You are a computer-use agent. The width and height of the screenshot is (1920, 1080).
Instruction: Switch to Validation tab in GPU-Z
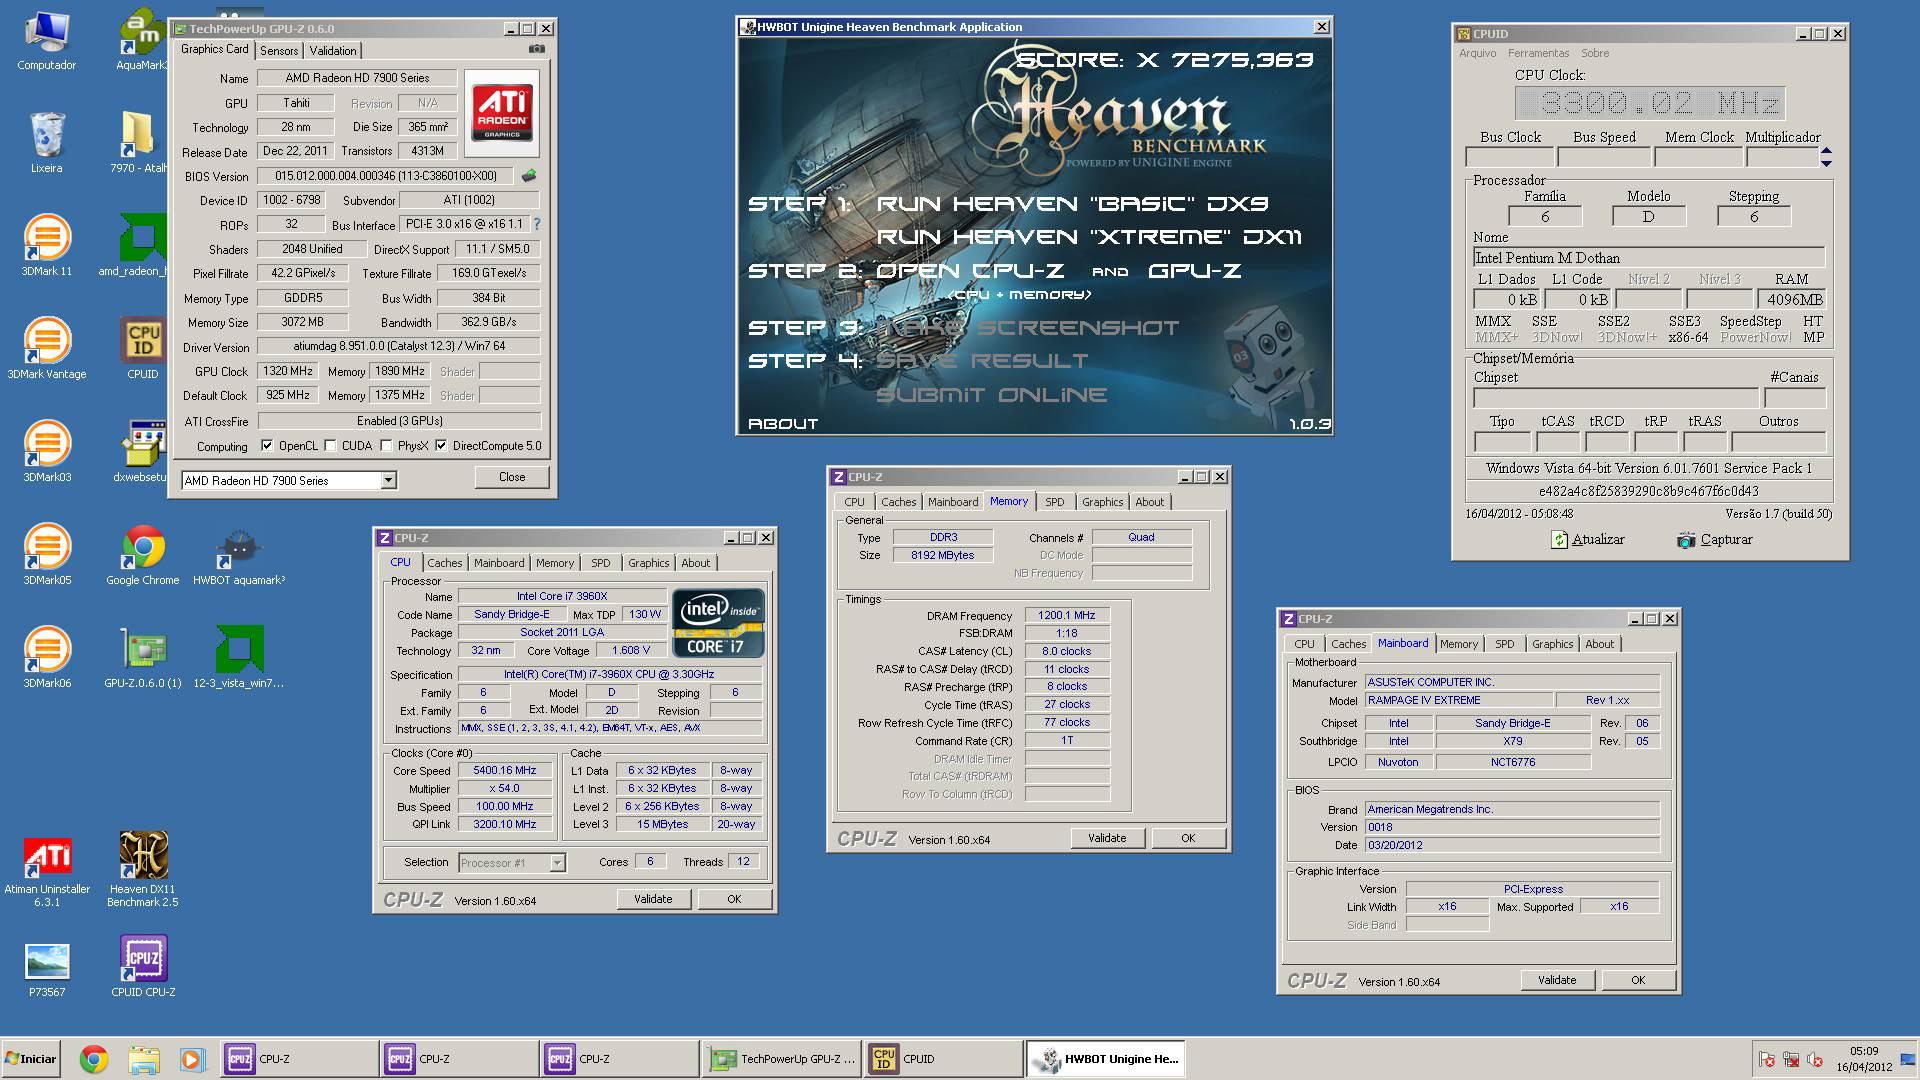(333, 51)
